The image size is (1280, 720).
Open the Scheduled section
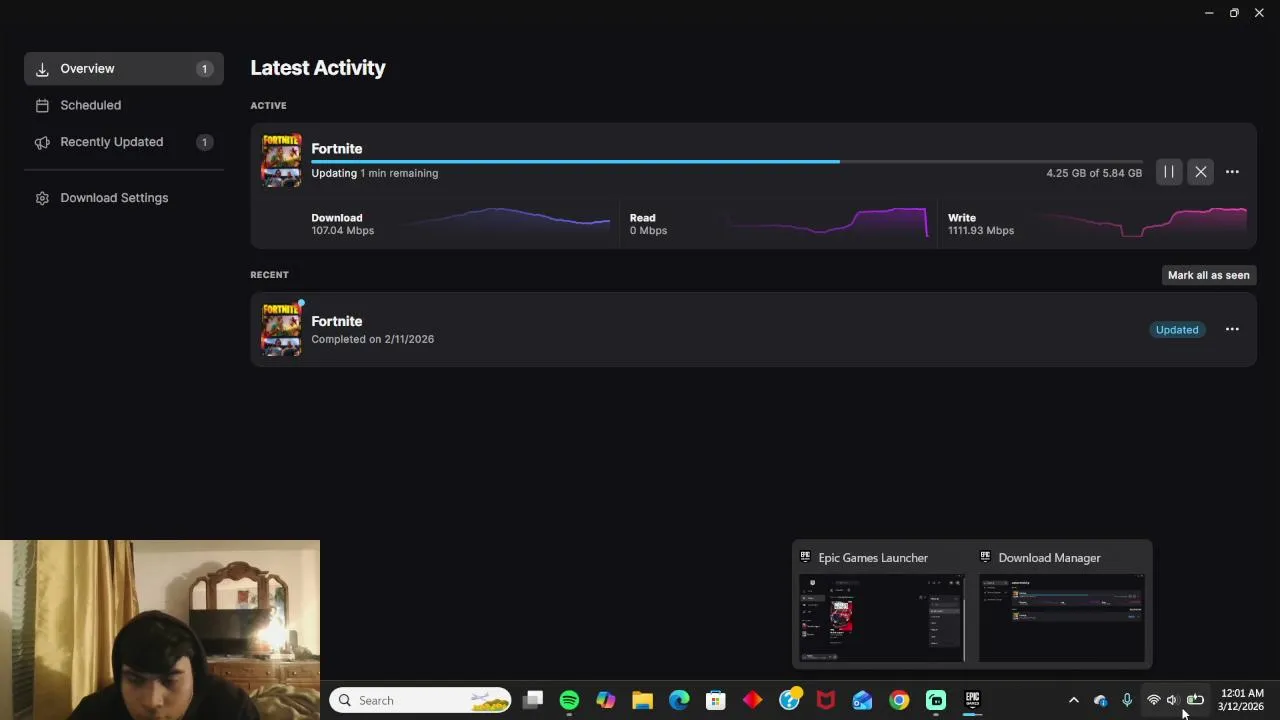[x=124, y=105]
